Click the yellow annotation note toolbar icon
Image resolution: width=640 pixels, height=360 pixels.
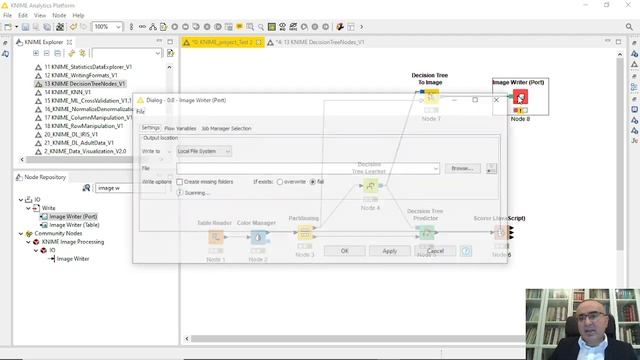[x=239, y=27]
